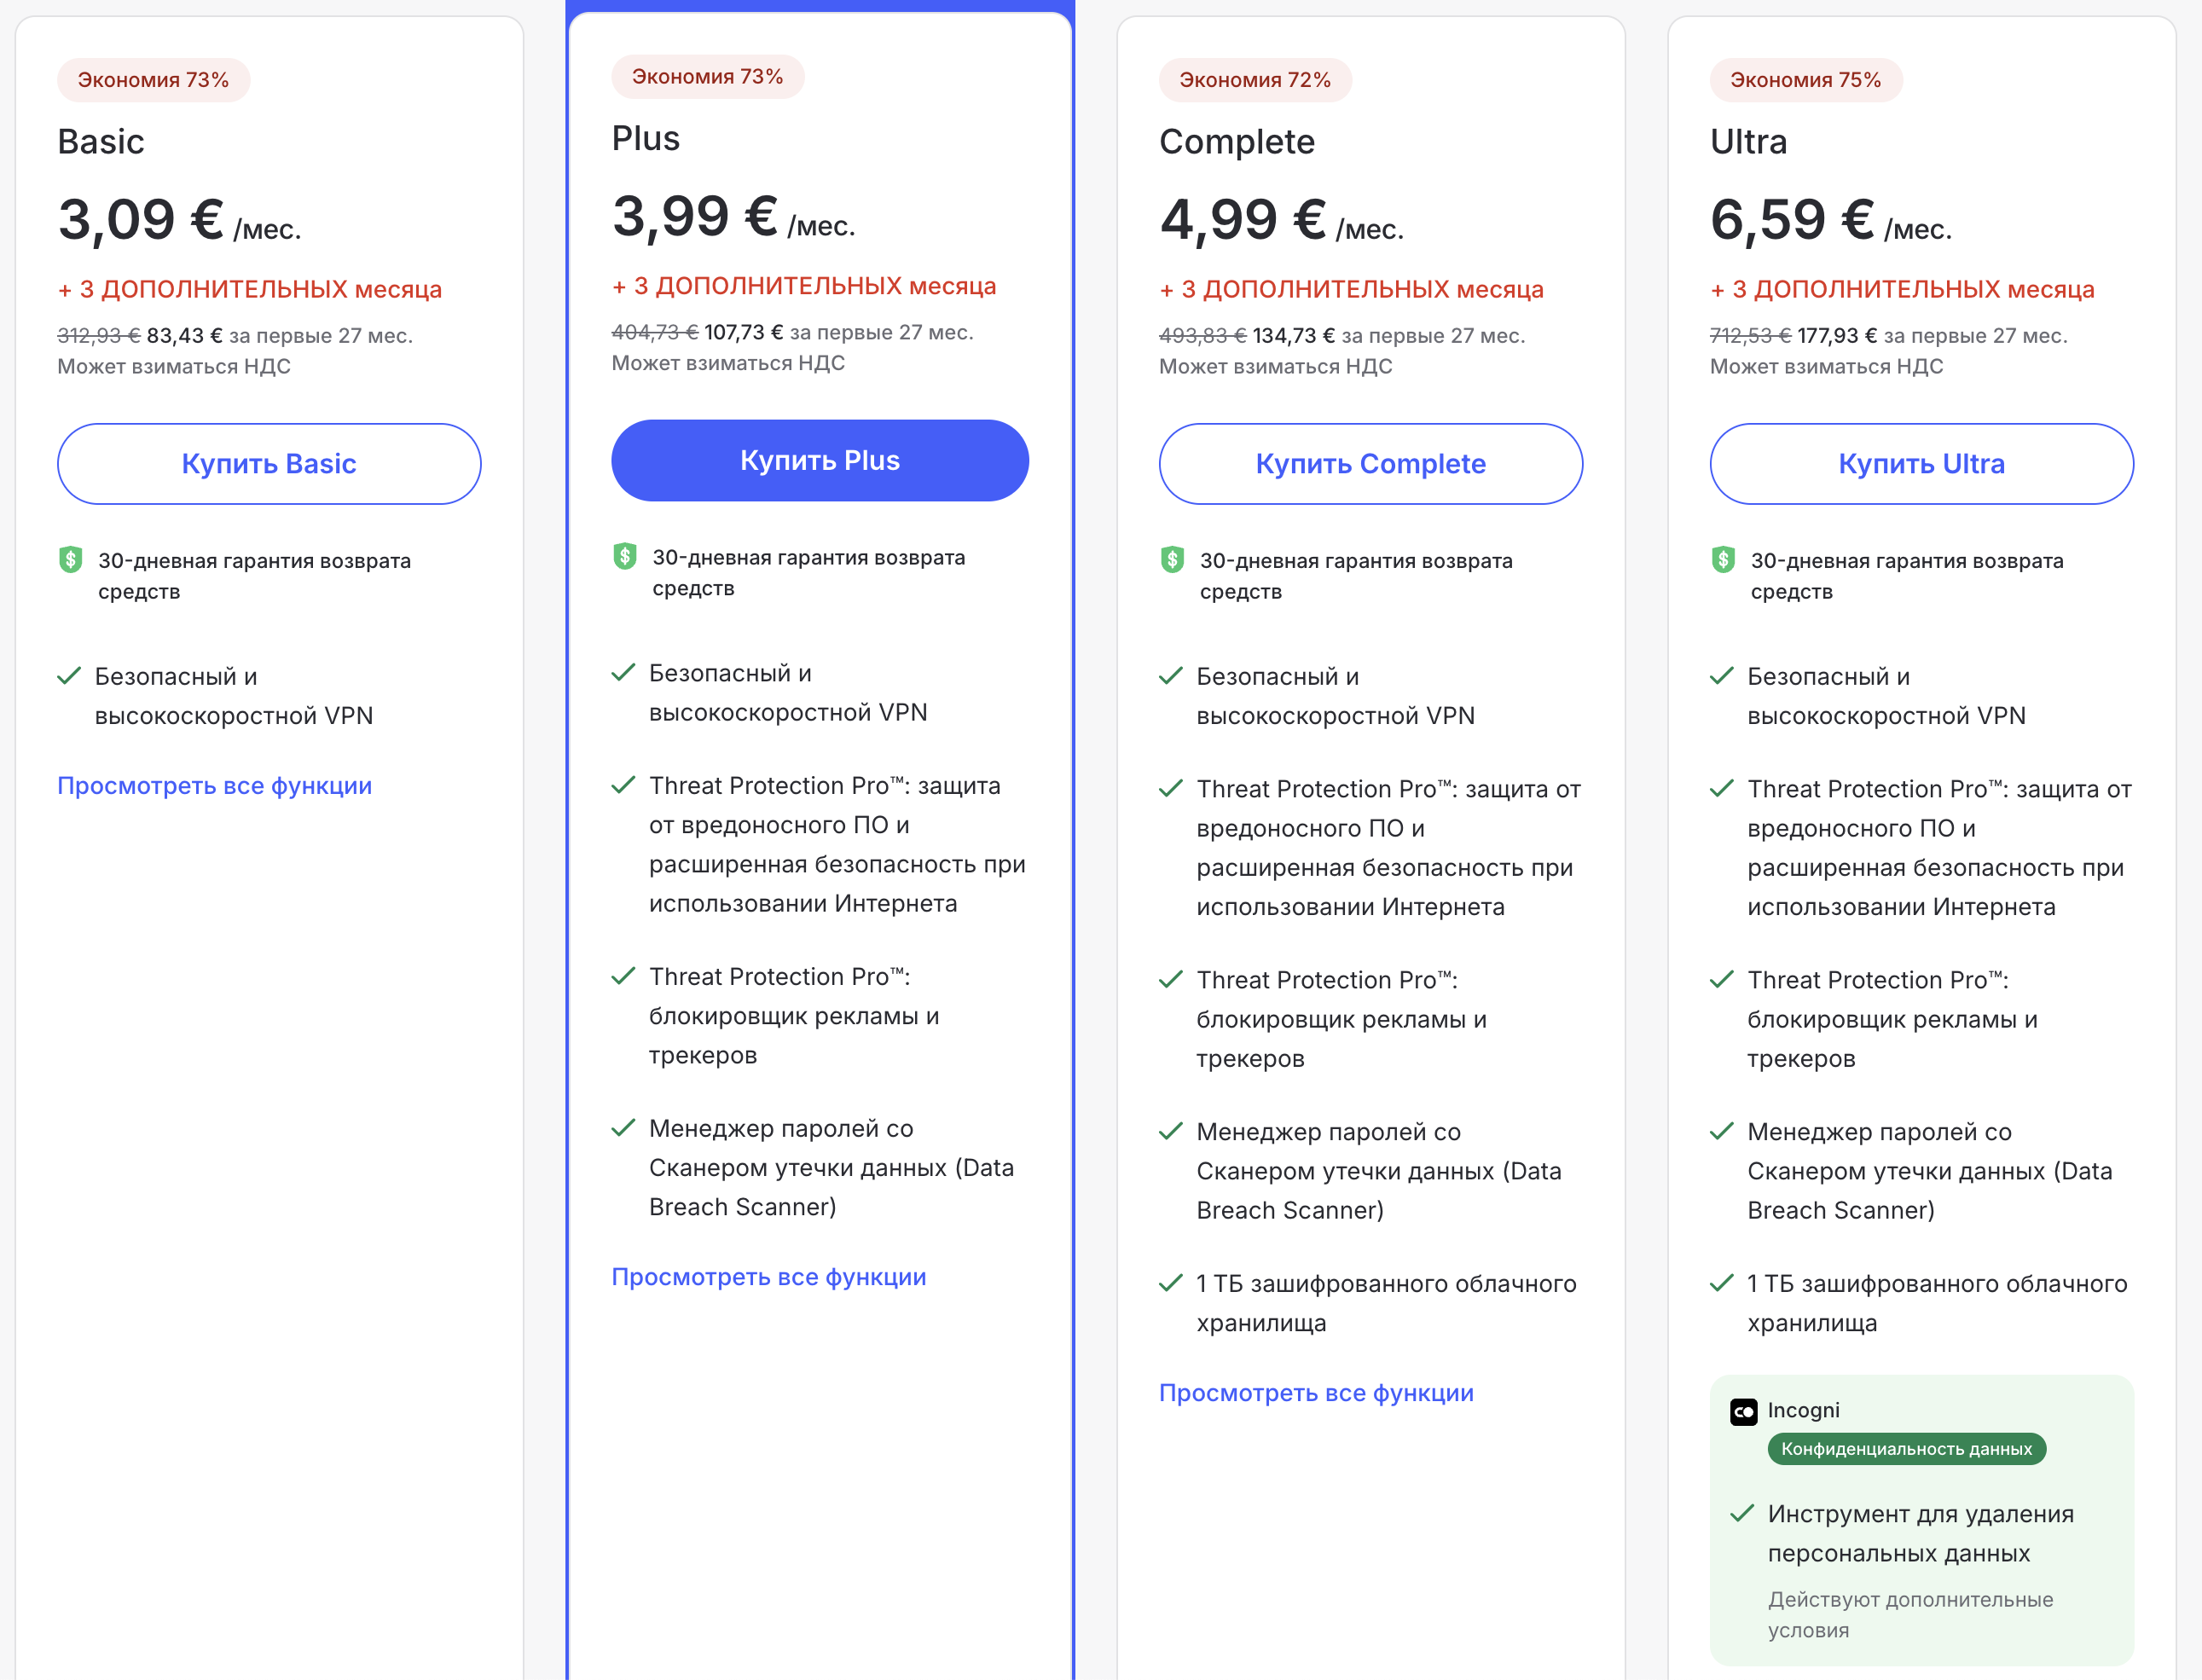Viewport: 2202px width, 1680px height.
Task: Click + 3 ДОПОЛНИТЕЛЬНЫХ месяца on Basic card
Action: pyautogui.click(x=250, y=290)
